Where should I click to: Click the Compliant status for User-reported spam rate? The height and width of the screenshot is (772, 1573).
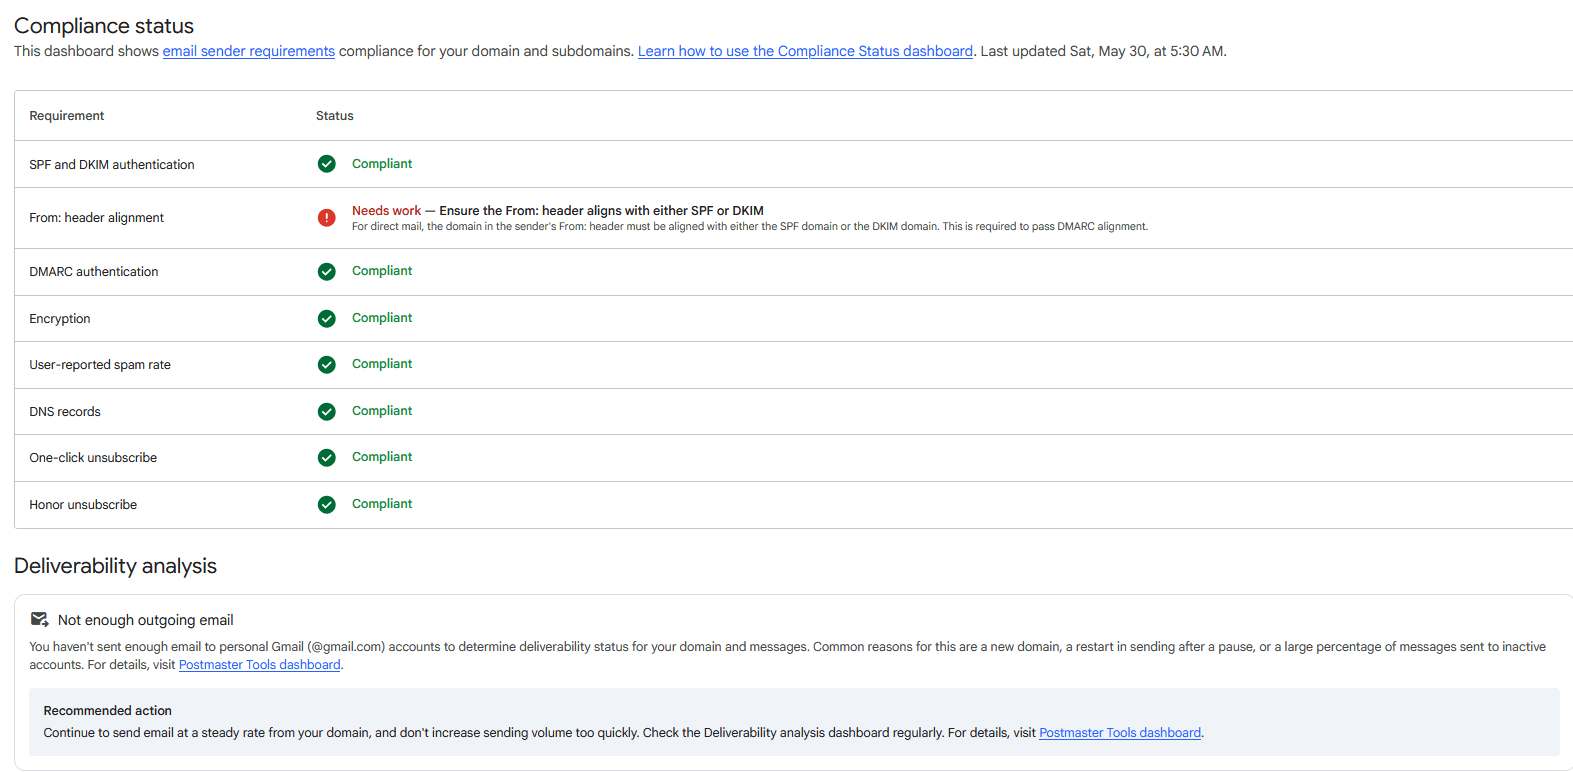coord(382,364)
